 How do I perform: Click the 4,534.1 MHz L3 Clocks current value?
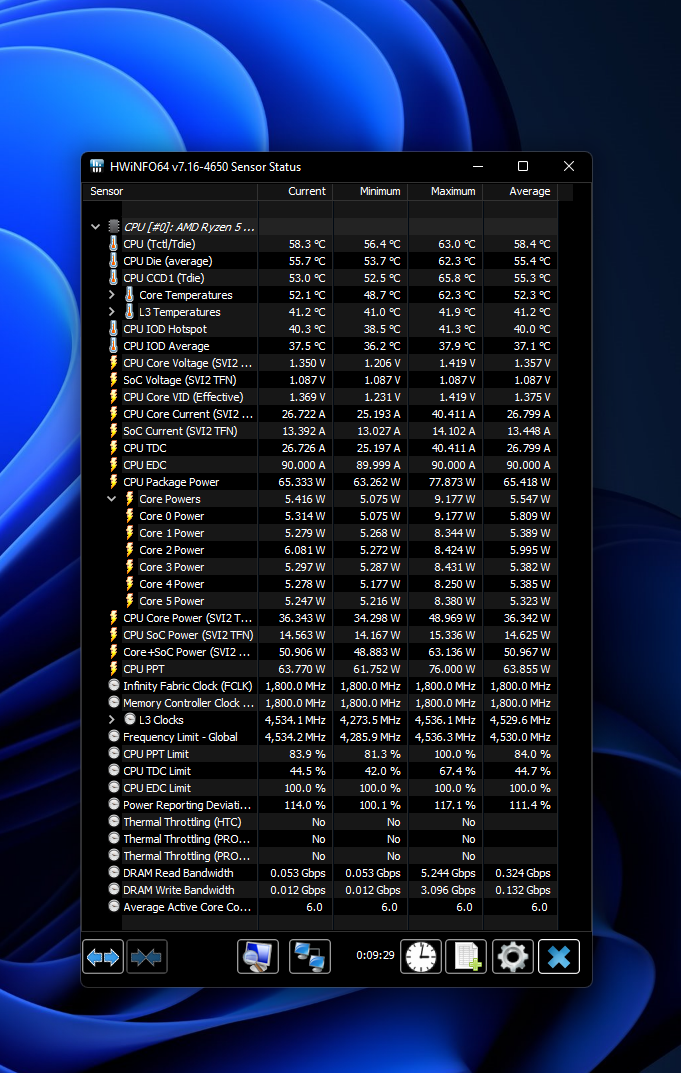pos(295,720)
